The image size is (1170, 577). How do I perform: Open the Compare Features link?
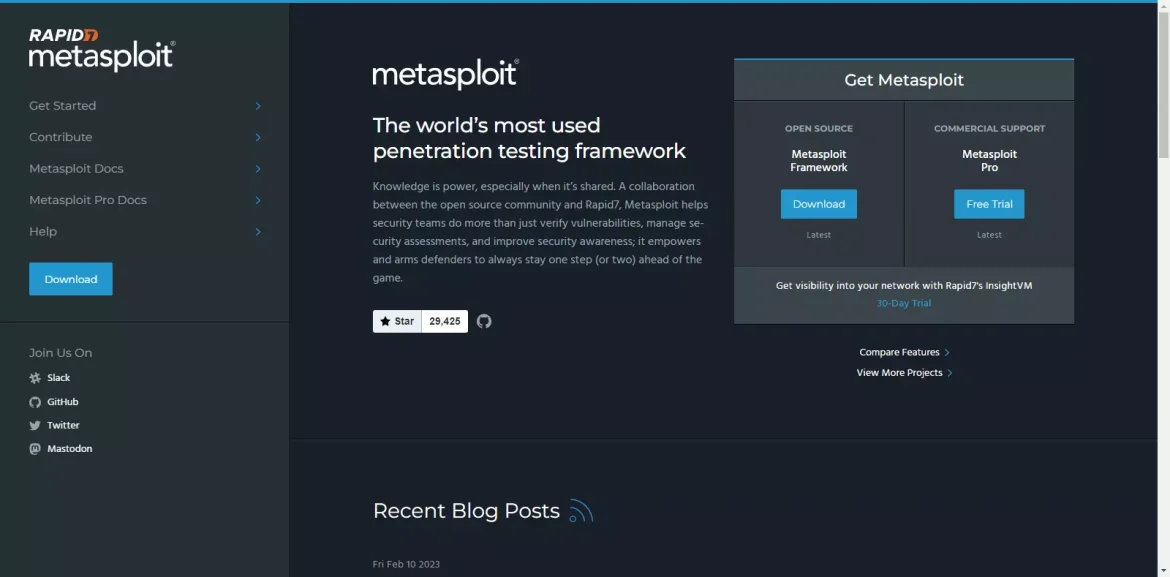pyautogui.click(x=904, y=352)
